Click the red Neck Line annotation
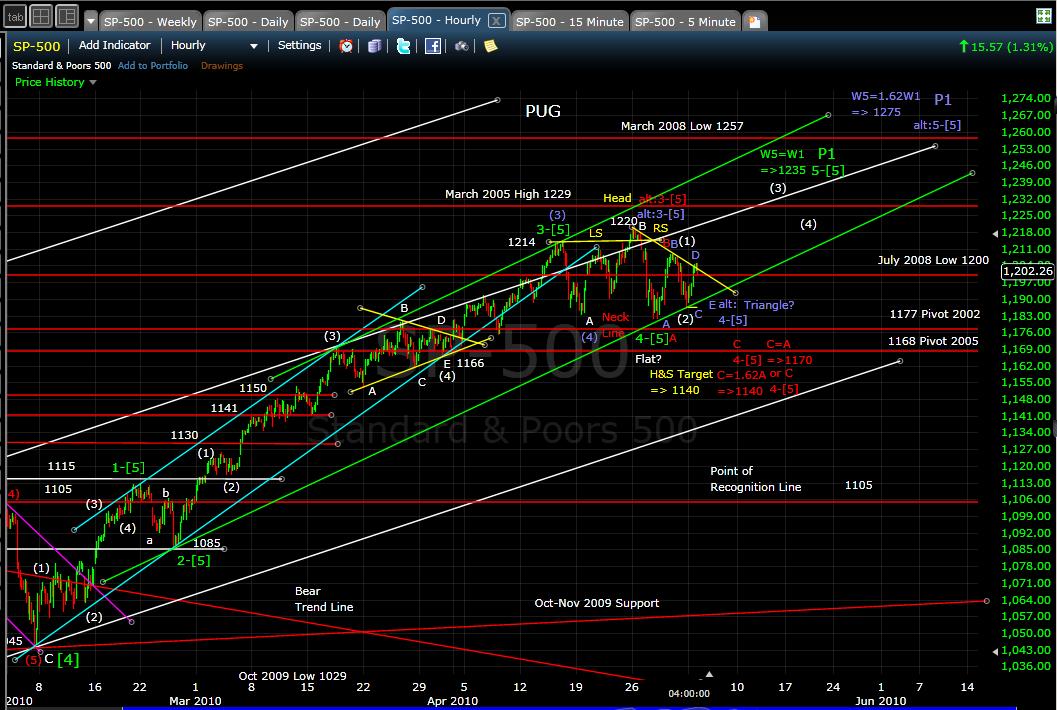The image size is (1057, 710). [x=615, y=324]
